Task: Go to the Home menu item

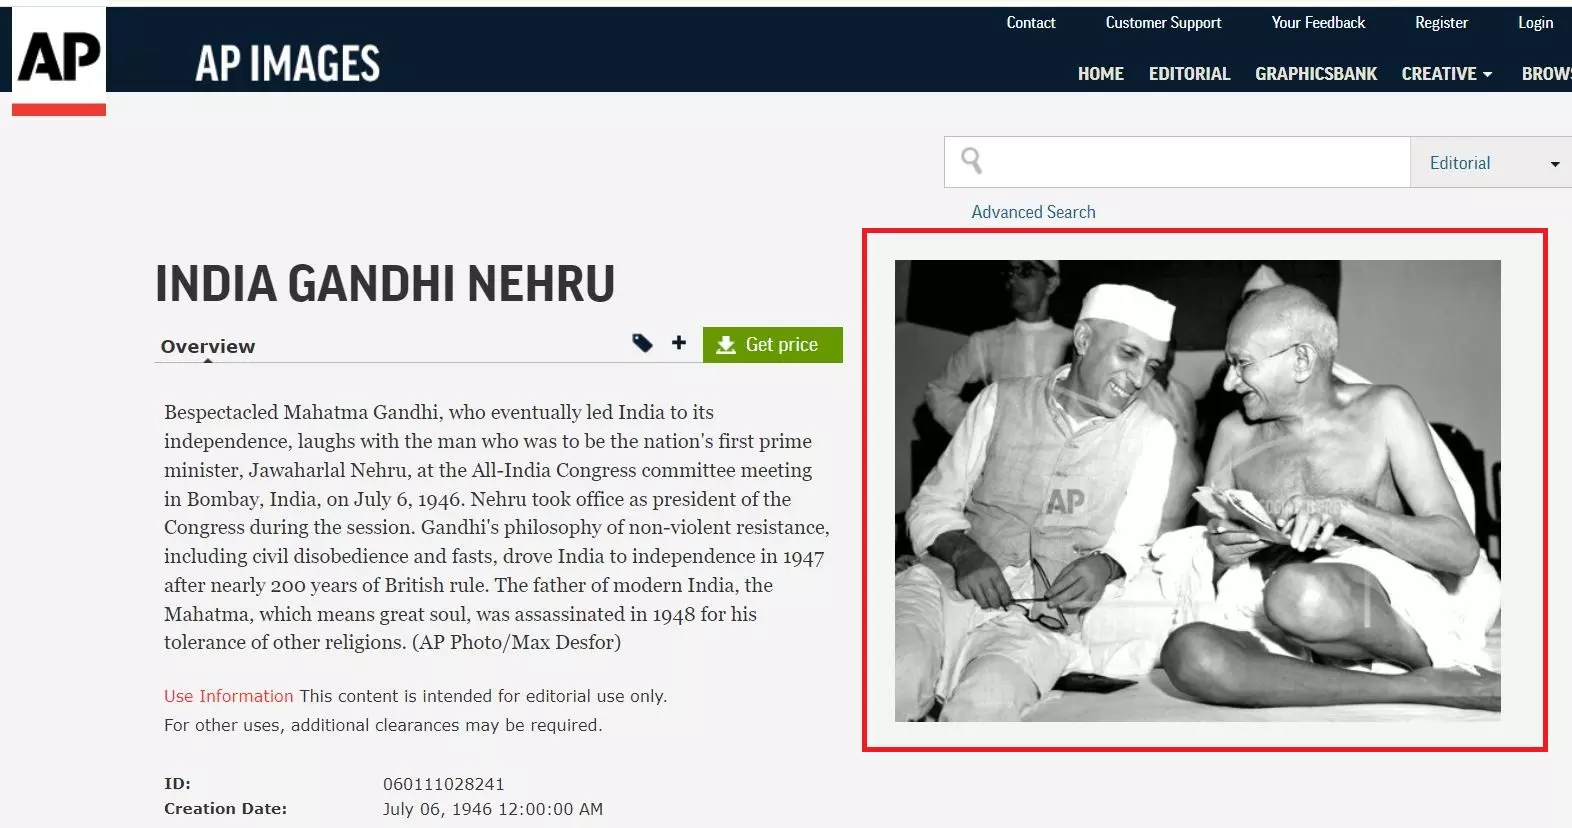Action: tap(1100, 74)
